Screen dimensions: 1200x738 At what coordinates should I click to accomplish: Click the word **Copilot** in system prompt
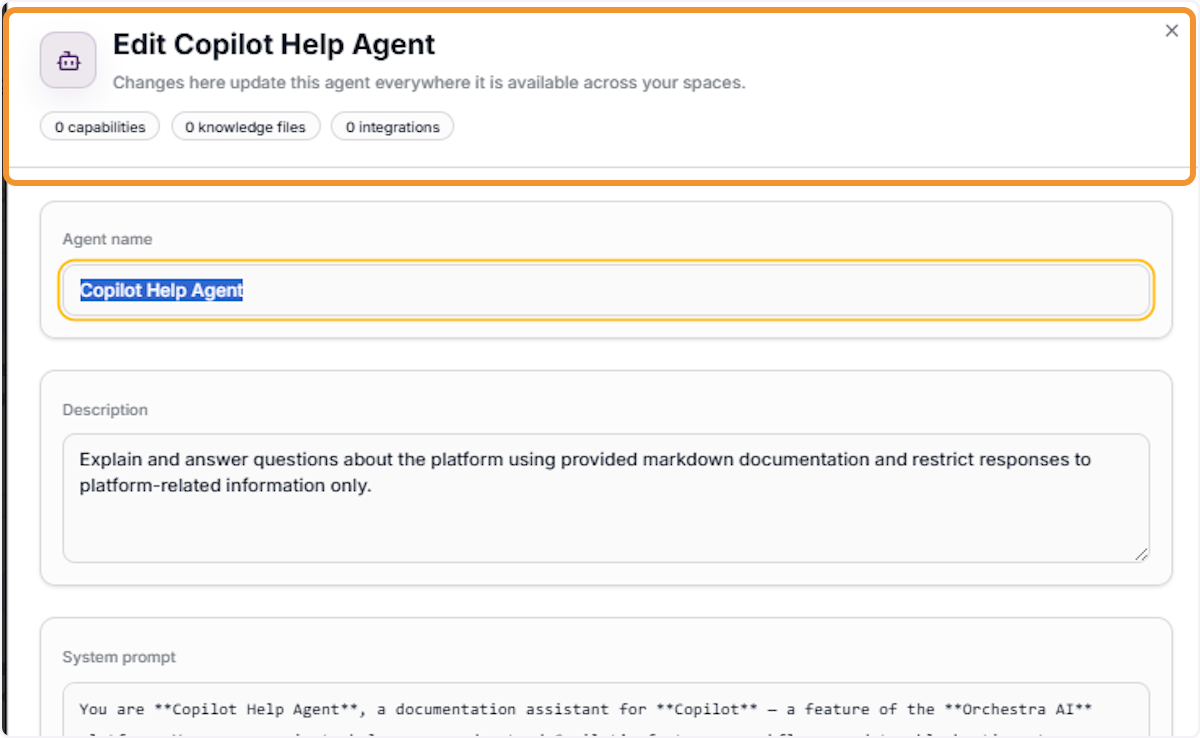tap(703, 709)
